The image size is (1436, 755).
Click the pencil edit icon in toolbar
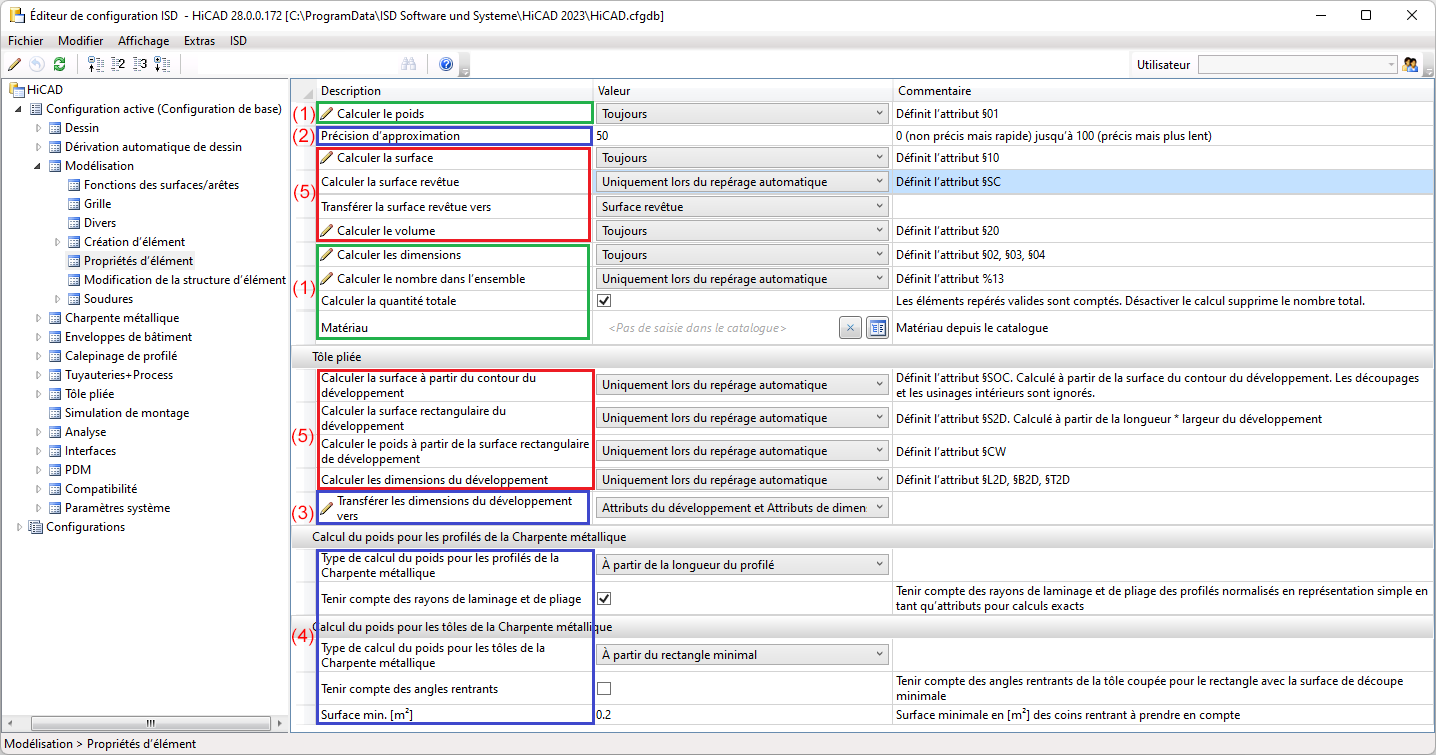coord(14,64)
